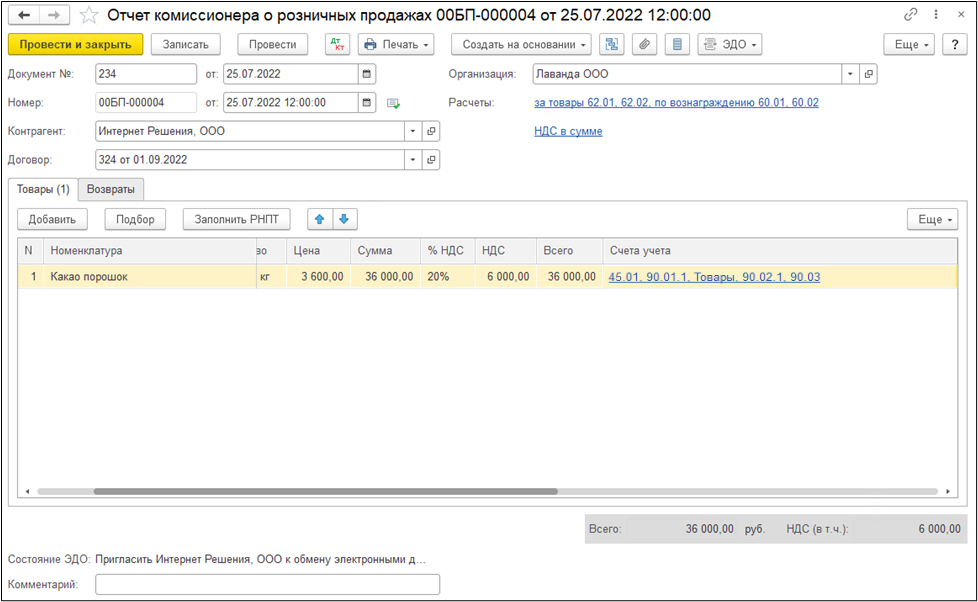Select the unit cell кг
The height and width of the screenshot is (602, 978).
tap(271, 276)
